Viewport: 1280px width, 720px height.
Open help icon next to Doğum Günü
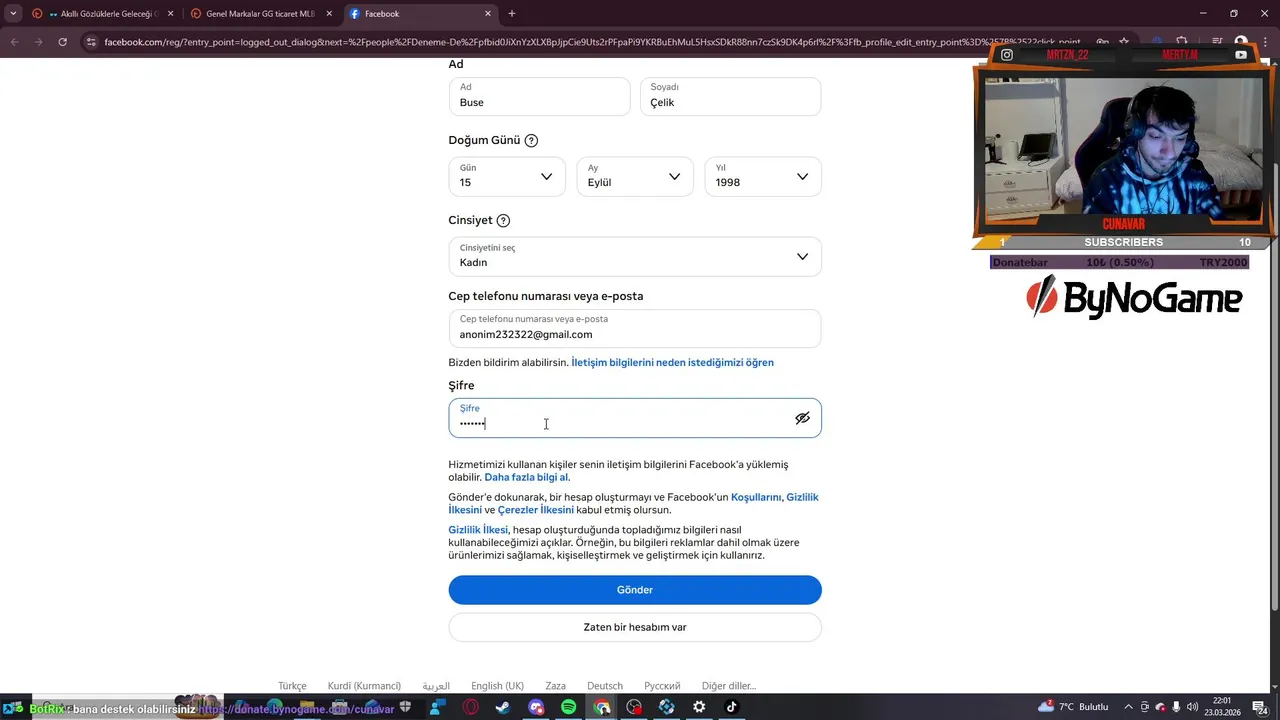(x=531, y=141)
